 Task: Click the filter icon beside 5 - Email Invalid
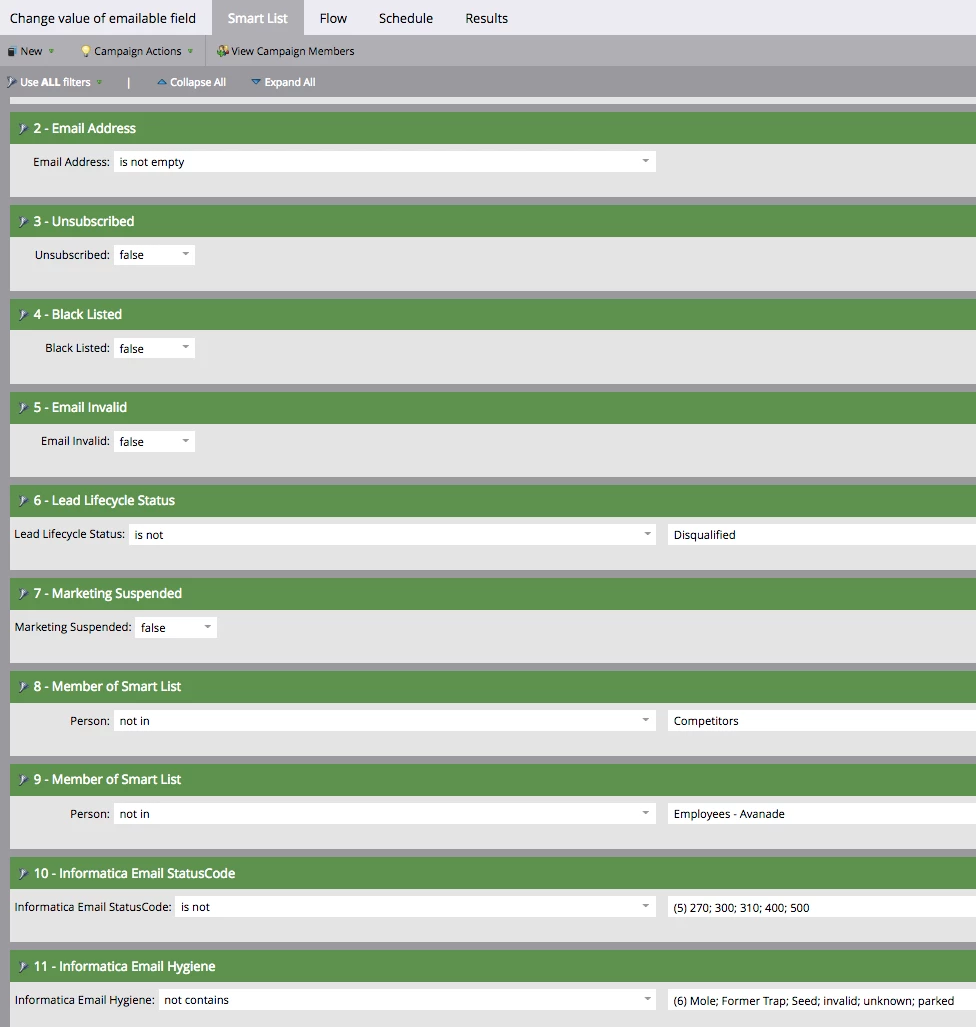pos(23,408)
